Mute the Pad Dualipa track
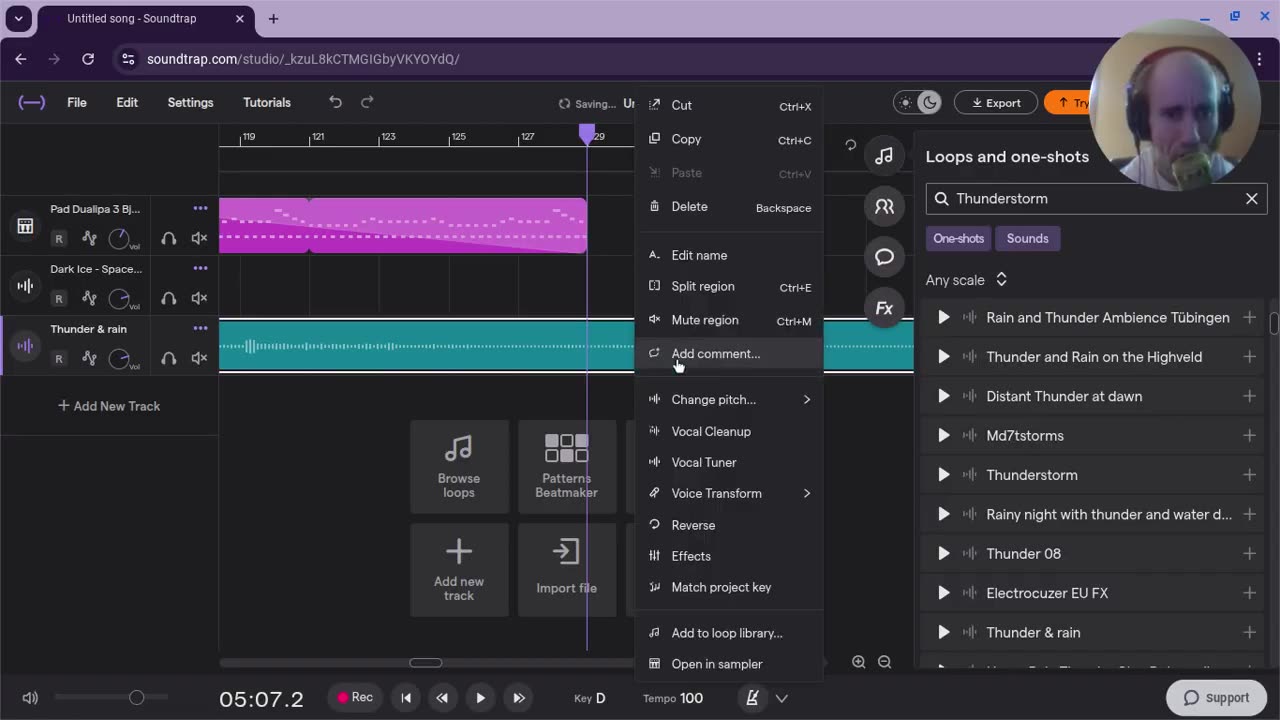1280x720 pixels. click(x=199, y=238)
